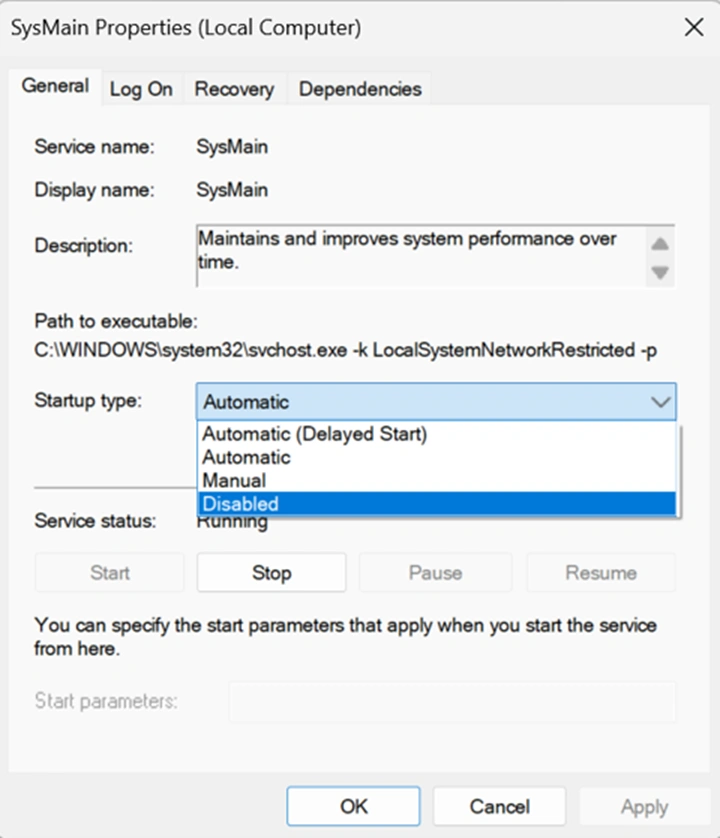Viewport: 720px width, 838px height.
Task: Click the Start service button
Action: pyautogui.click(x=110, y=573)
